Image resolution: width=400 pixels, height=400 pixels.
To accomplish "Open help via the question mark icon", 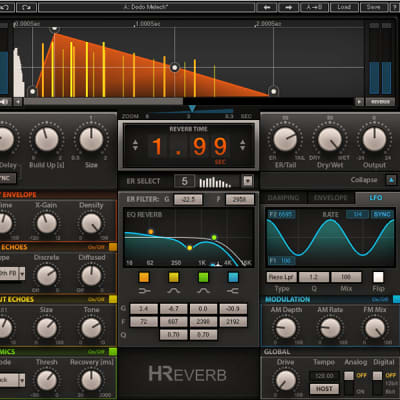I will [x=395, y=7].
